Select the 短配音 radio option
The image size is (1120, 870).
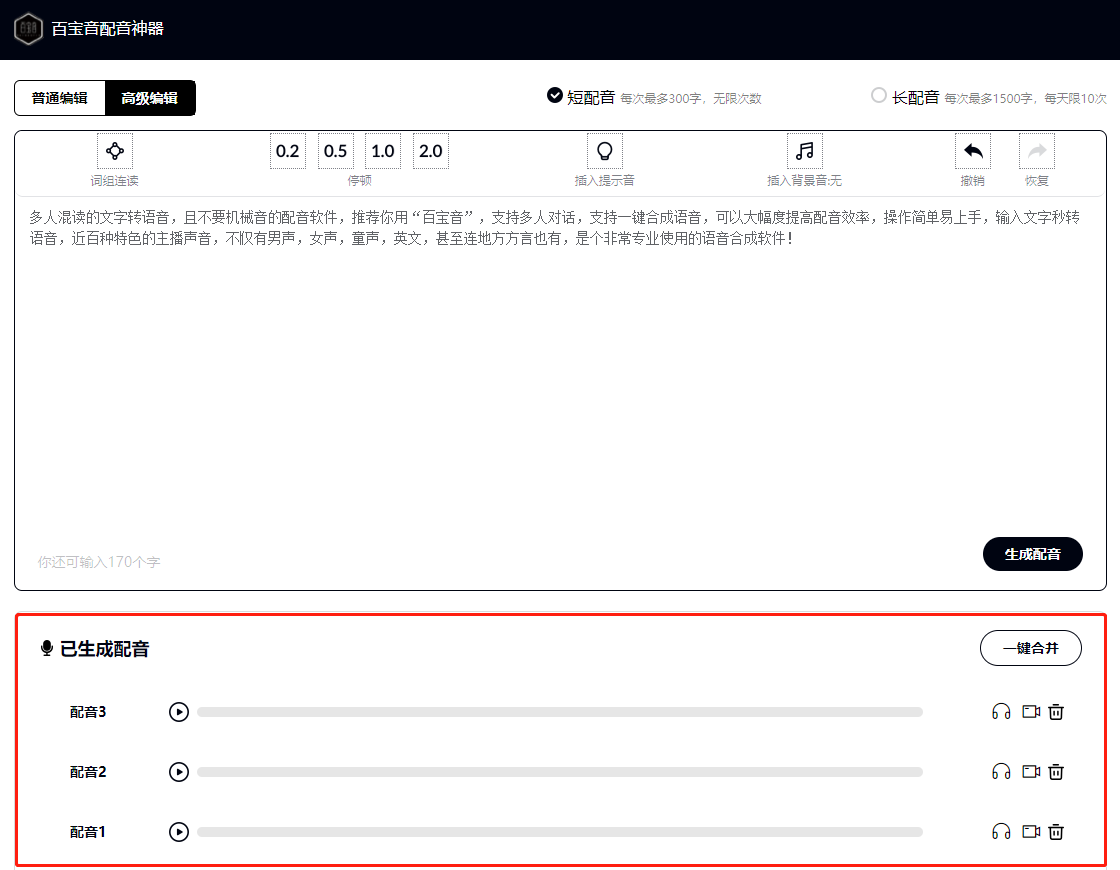coord(554,95)
